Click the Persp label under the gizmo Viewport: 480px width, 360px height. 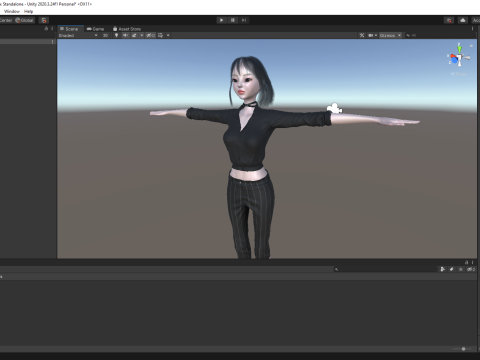click(459, 74)
